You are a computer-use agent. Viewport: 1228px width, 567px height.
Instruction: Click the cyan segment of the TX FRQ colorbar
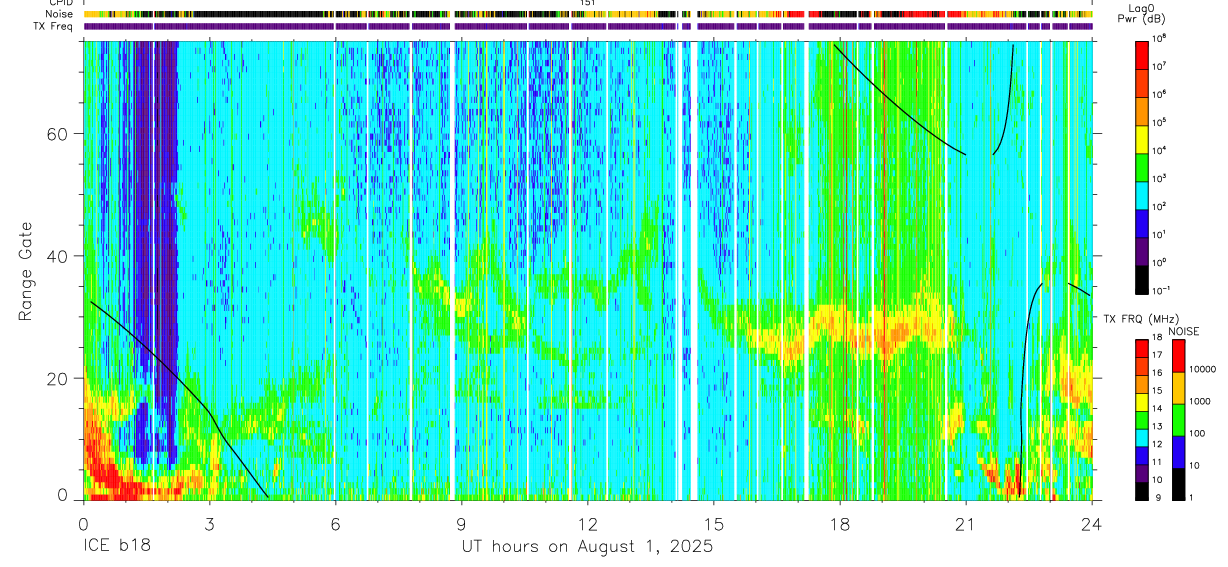click(1141, 437)
